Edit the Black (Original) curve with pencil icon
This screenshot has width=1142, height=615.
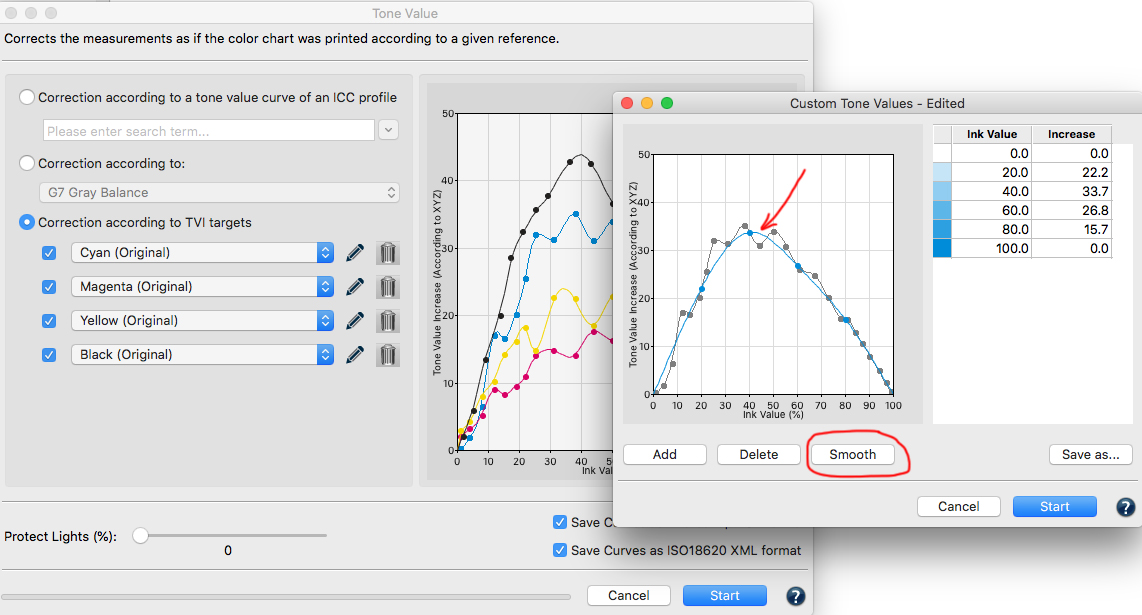click(355, 355)
